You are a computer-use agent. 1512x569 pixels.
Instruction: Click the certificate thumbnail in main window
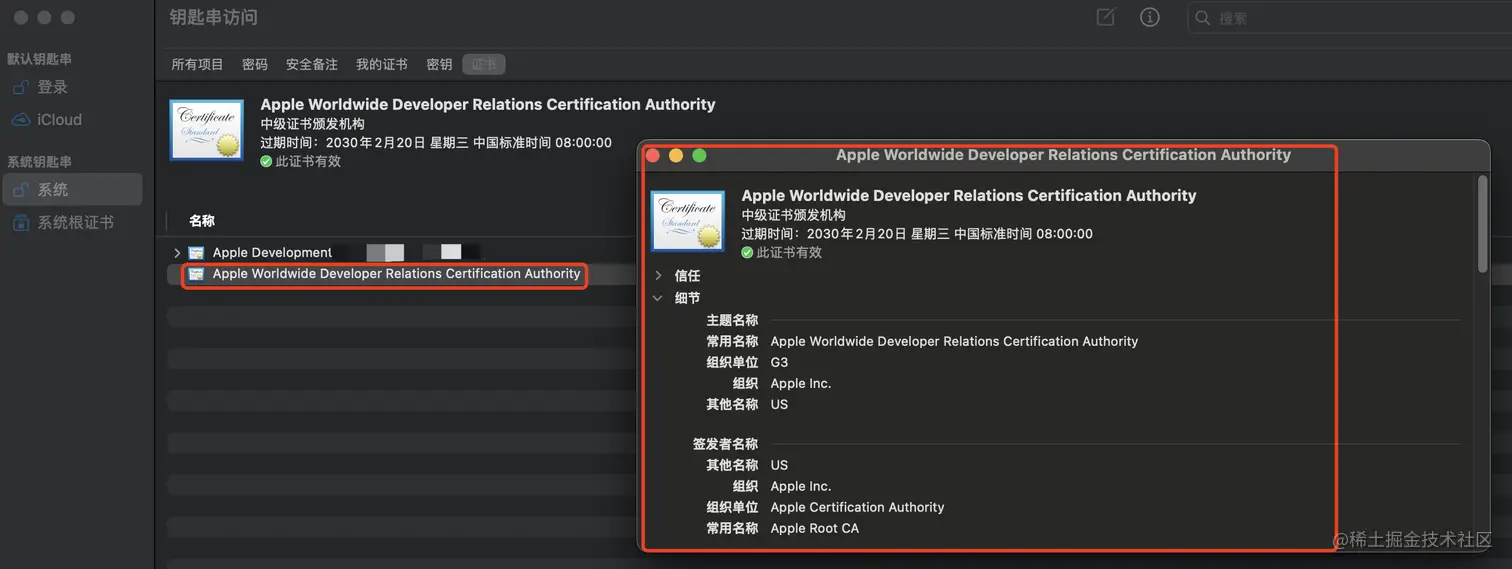click(207, 129)
